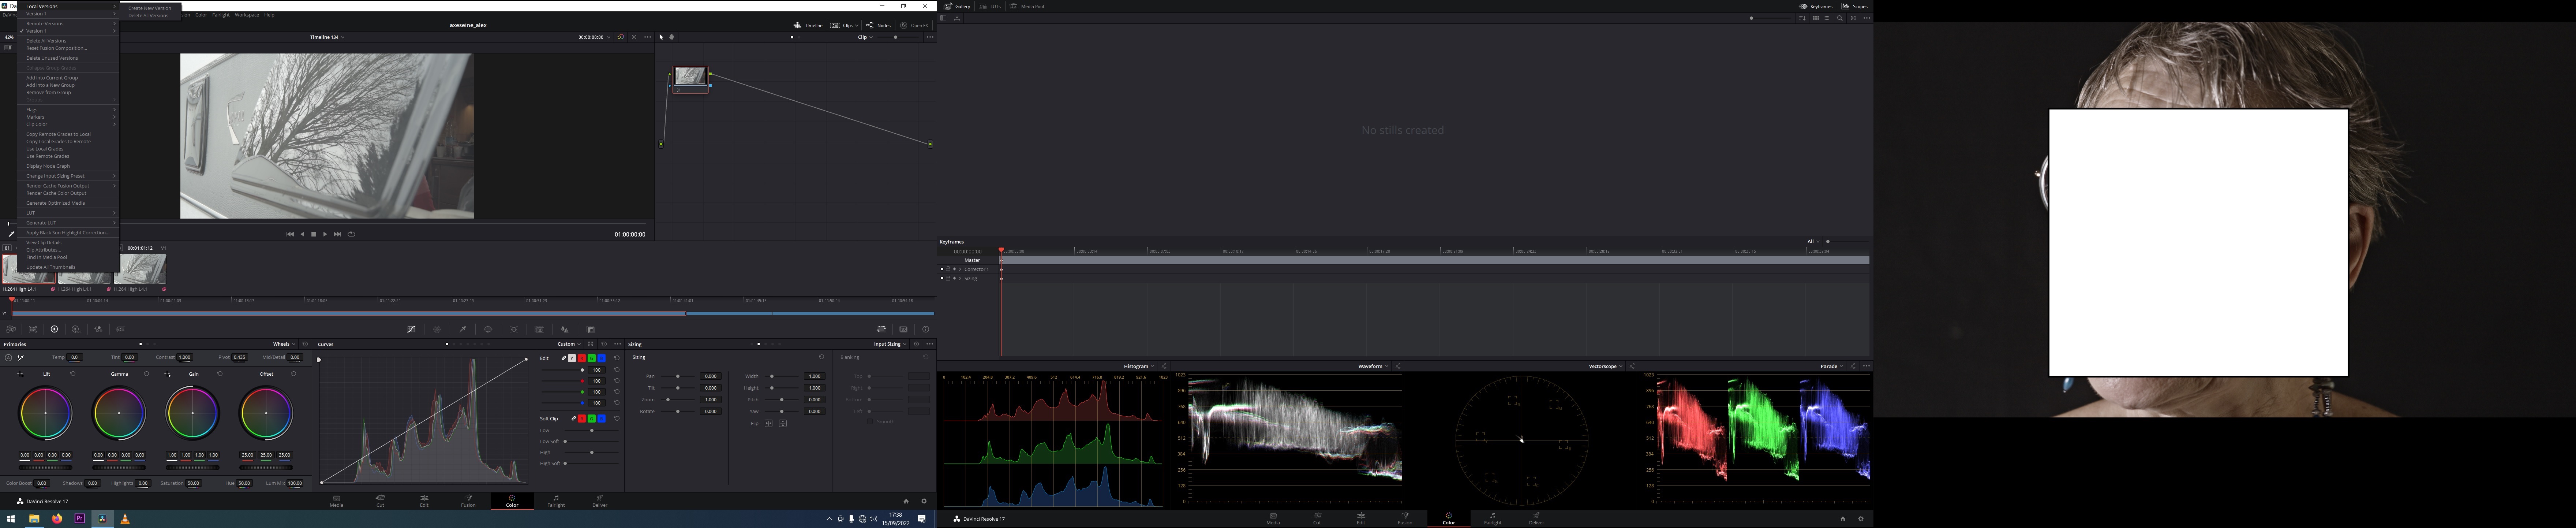Screen dimensions: 2576x528
Task: Select the hand pan tool in node editor
Action: pos(671,37)
